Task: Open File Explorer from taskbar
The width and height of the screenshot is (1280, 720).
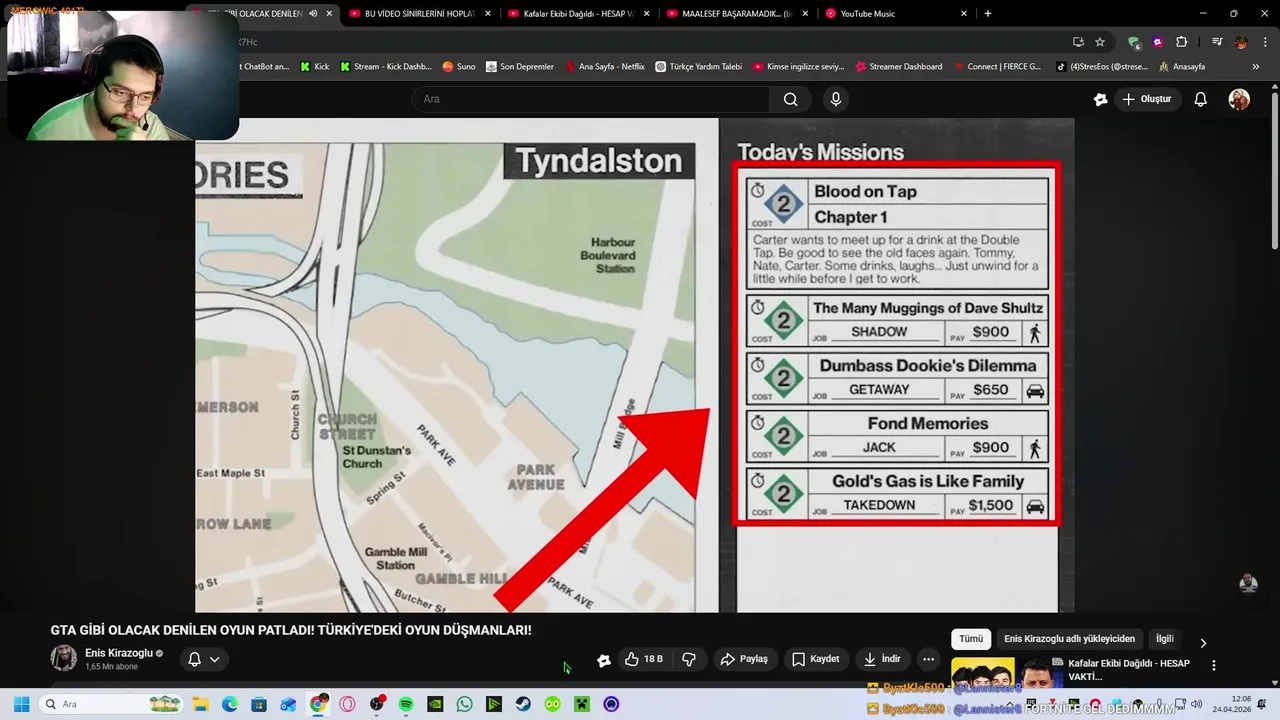Action: pyautogui.click(x=200, y=704)
